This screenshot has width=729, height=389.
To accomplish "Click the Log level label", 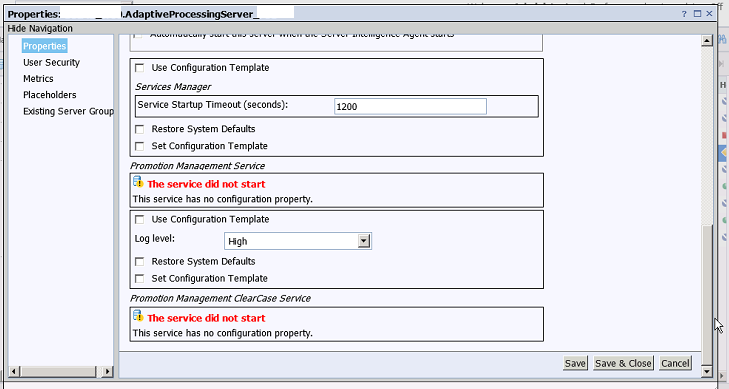I will (x=154, y=238).
